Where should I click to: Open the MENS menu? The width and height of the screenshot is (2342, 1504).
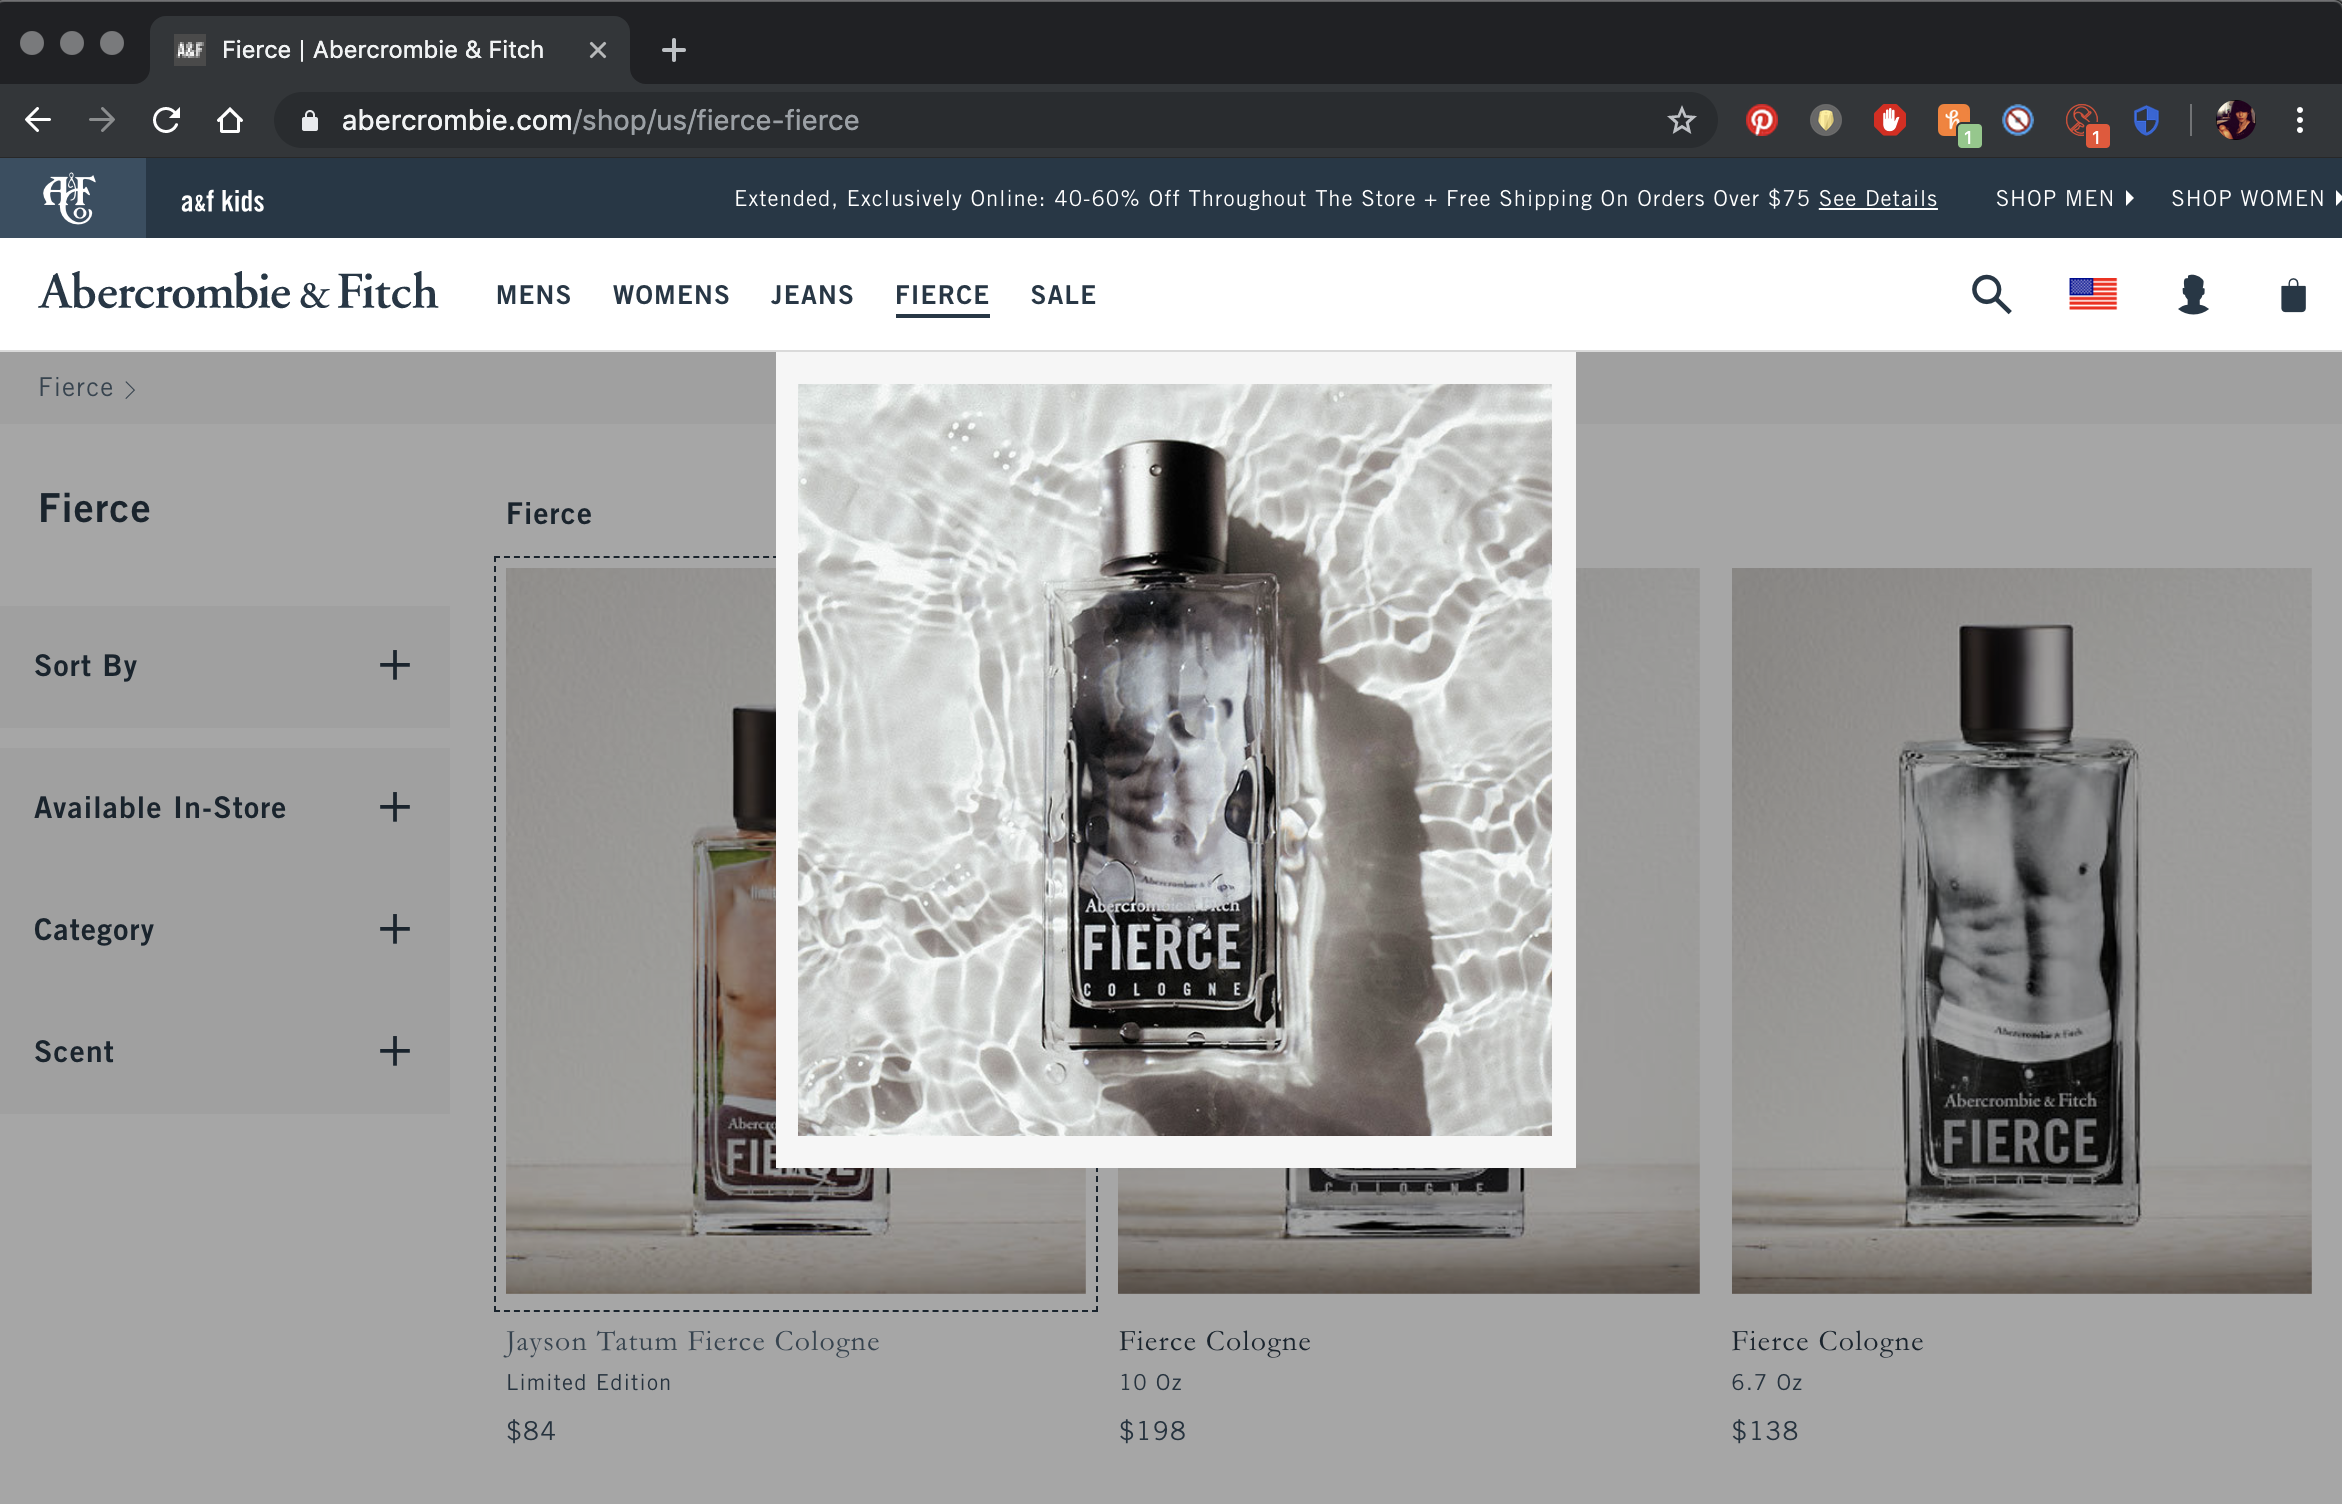pyautogui.click(x=533, y=295)
